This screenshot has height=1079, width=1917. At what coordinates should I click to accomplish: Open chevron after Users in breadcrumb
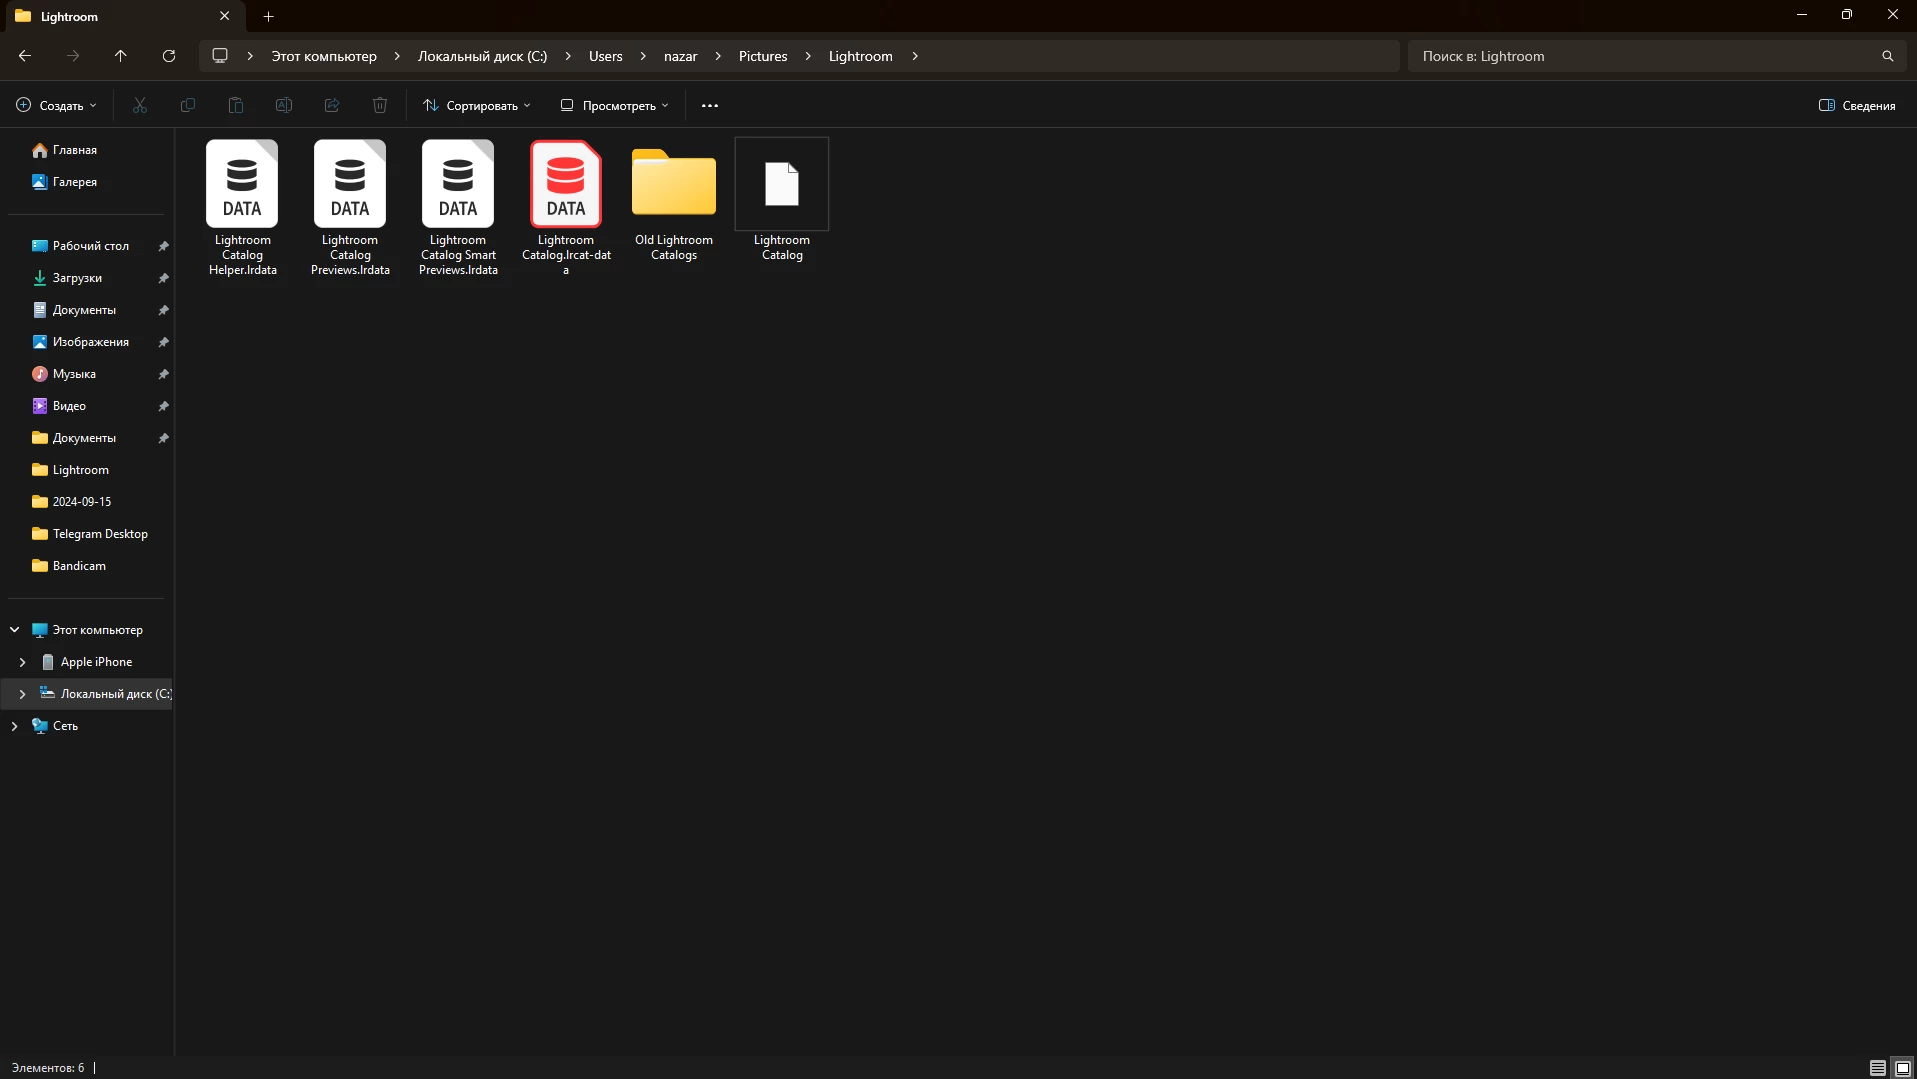[643, 56]
